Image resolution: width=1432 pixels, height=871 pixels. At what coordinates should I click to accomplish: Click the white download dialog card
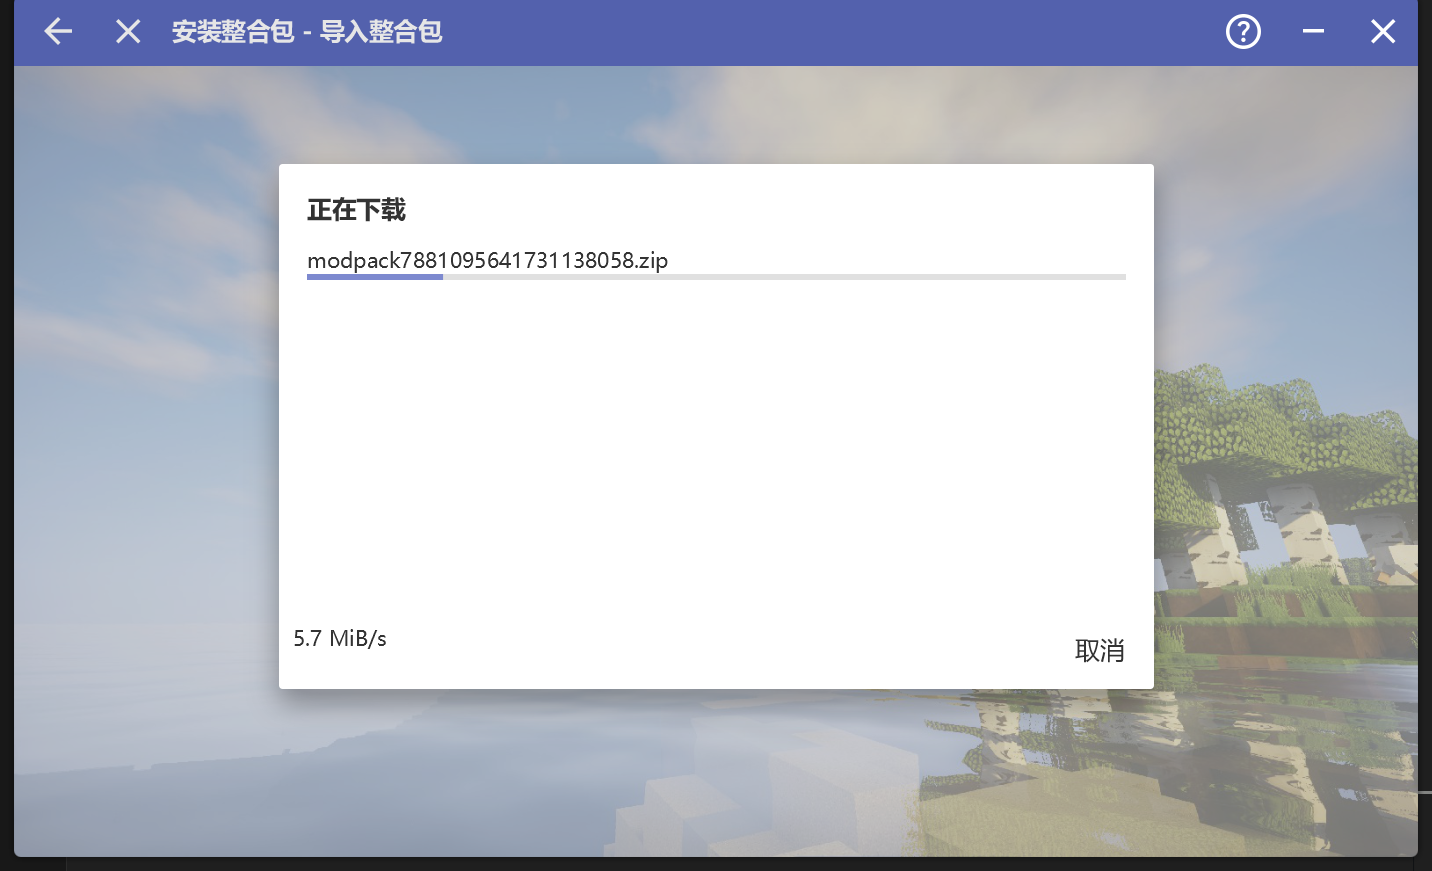(x=716, y=450)
